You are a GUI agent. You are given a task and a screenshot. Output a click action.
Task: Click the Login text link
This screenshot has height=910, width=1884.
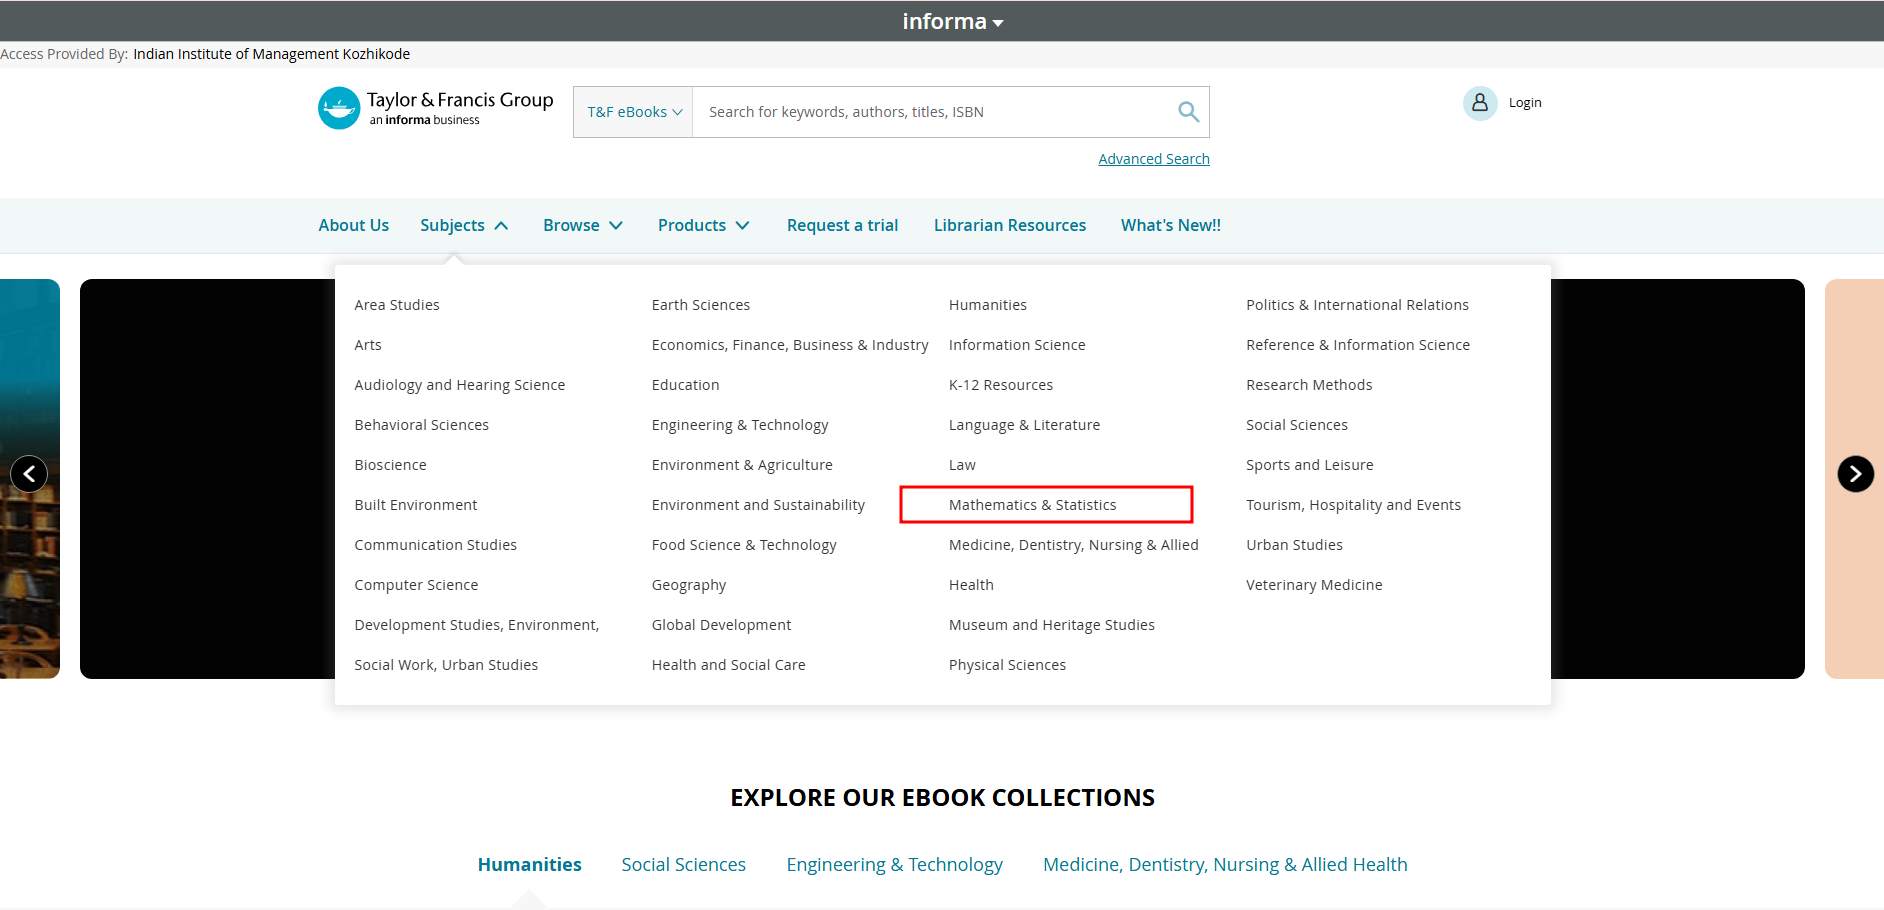point(1524,103)
